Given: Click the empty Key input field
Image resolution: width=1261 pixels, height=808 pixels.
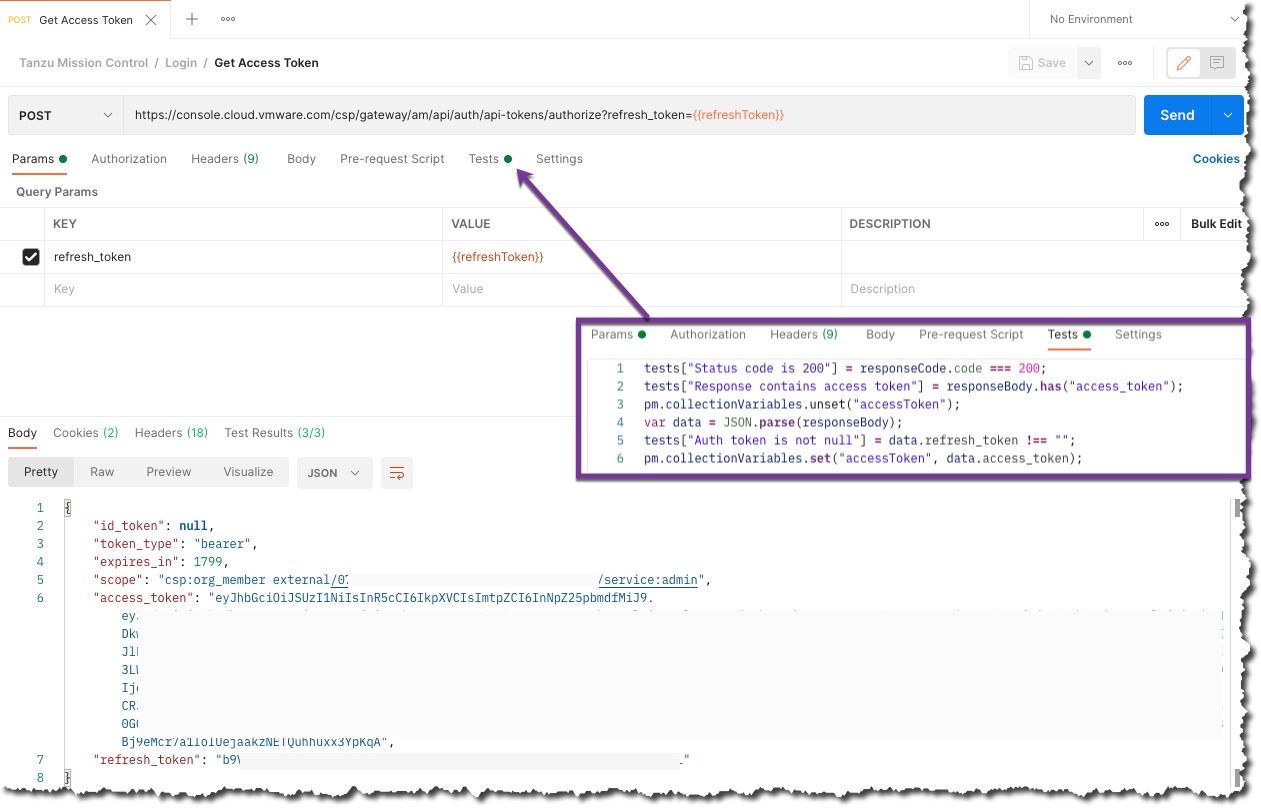Looking at the screenshot, I should (x=244, y=289).
